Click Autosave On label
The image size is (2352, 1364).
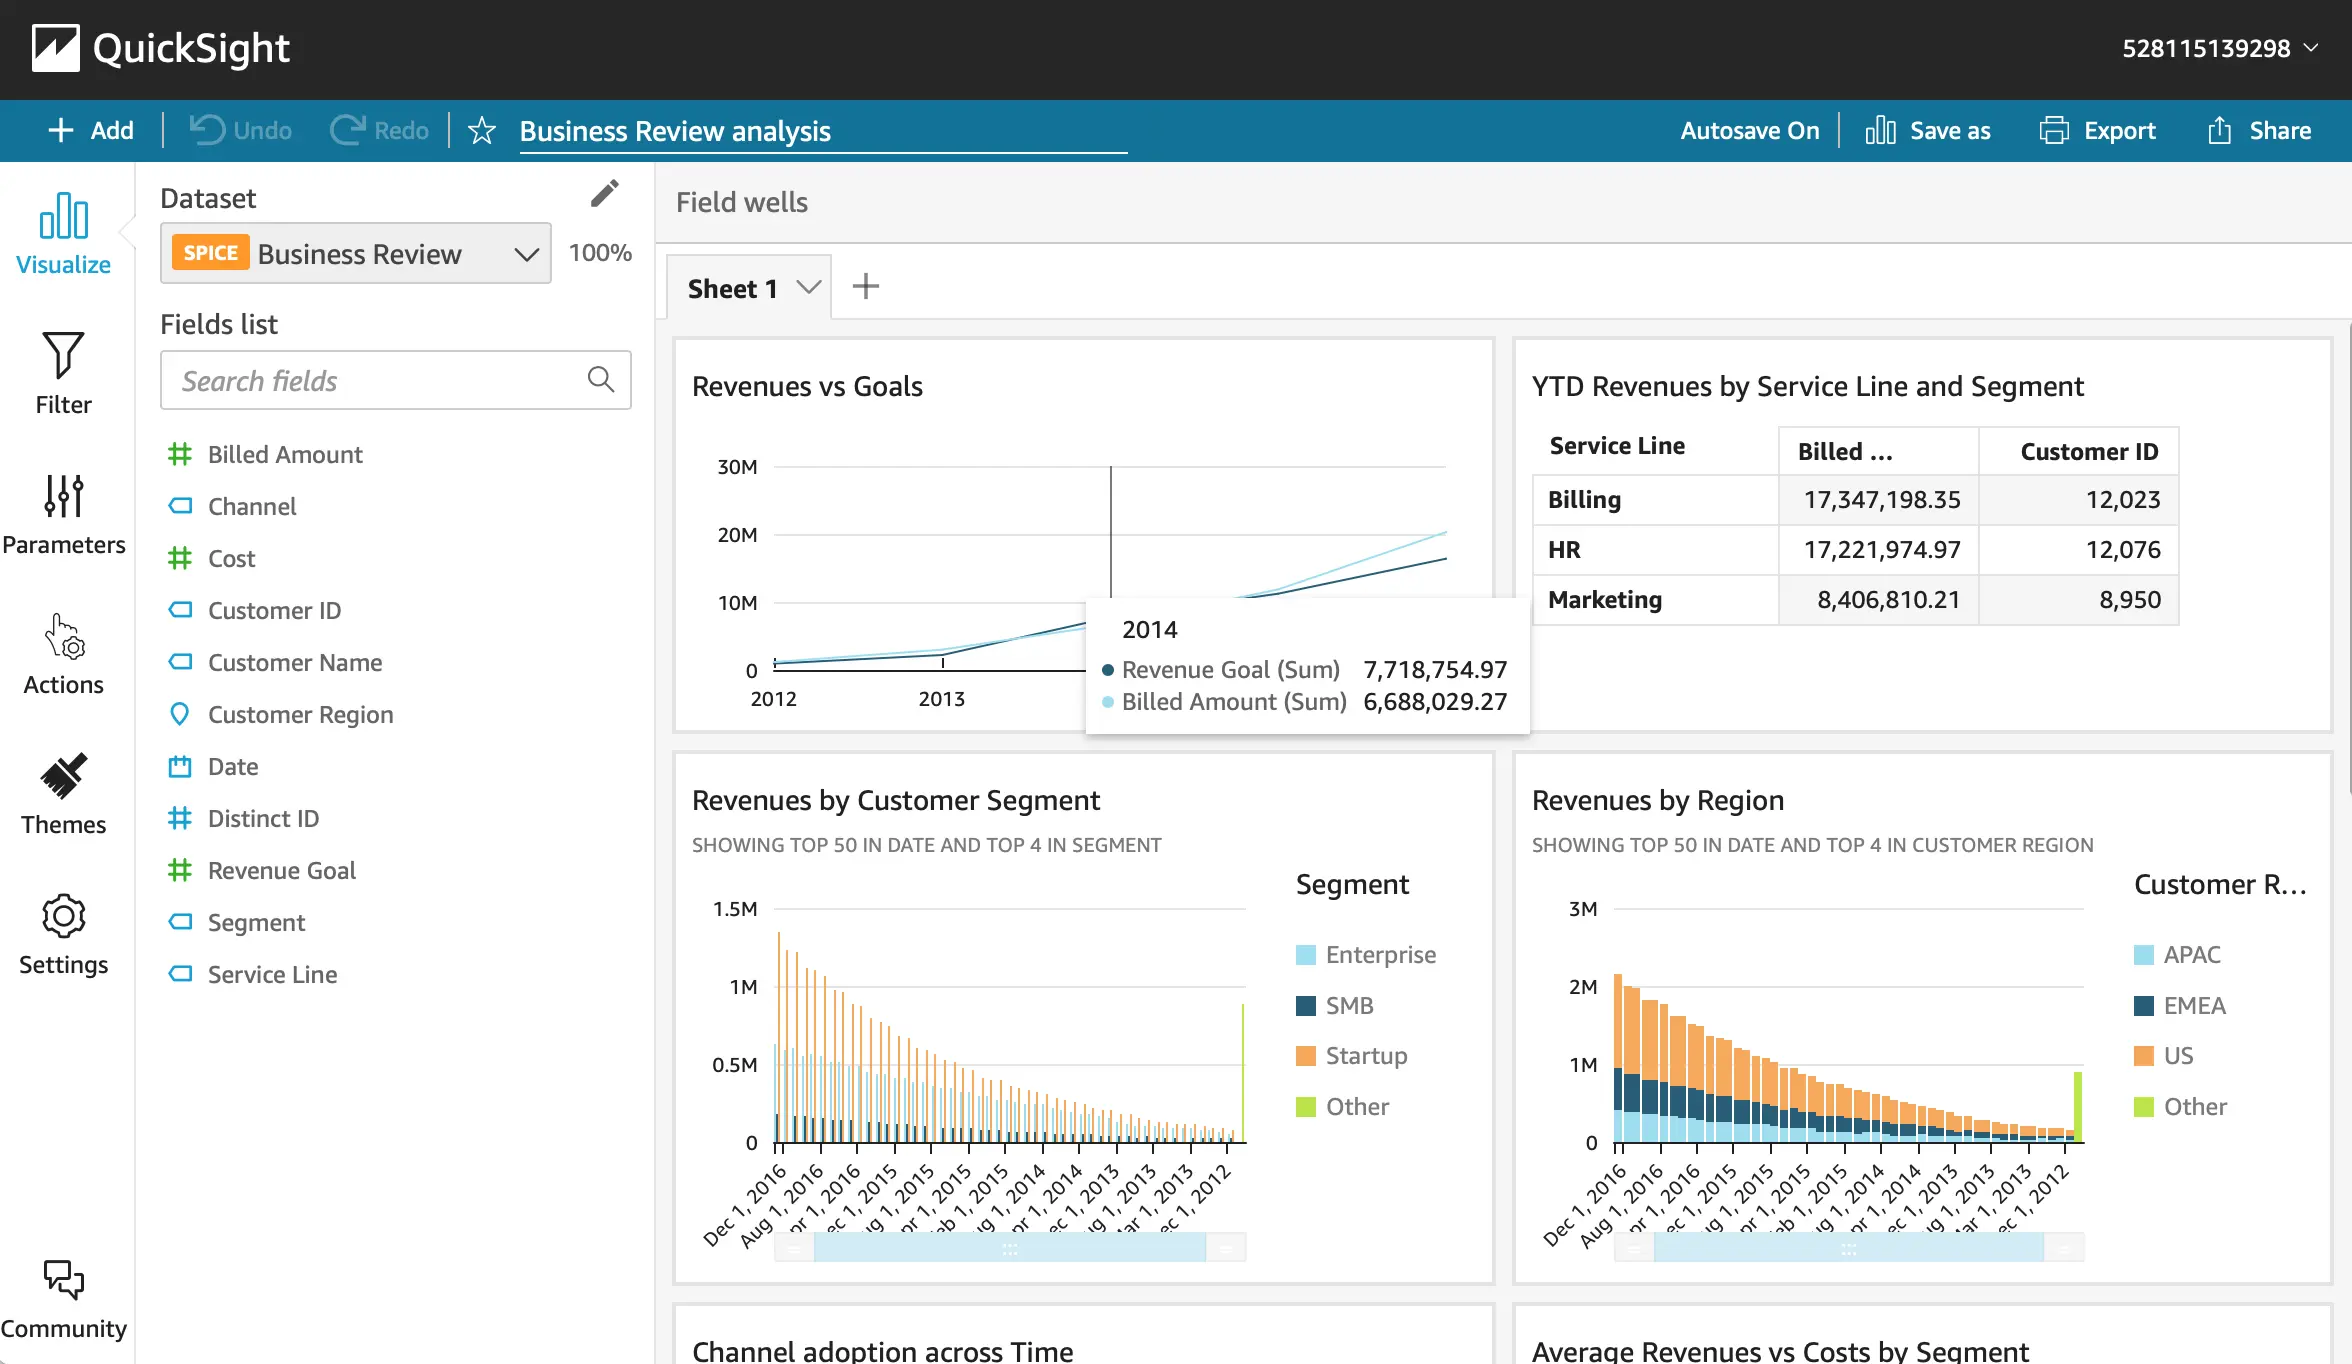pyautogui.click(x=1749, y=130)
